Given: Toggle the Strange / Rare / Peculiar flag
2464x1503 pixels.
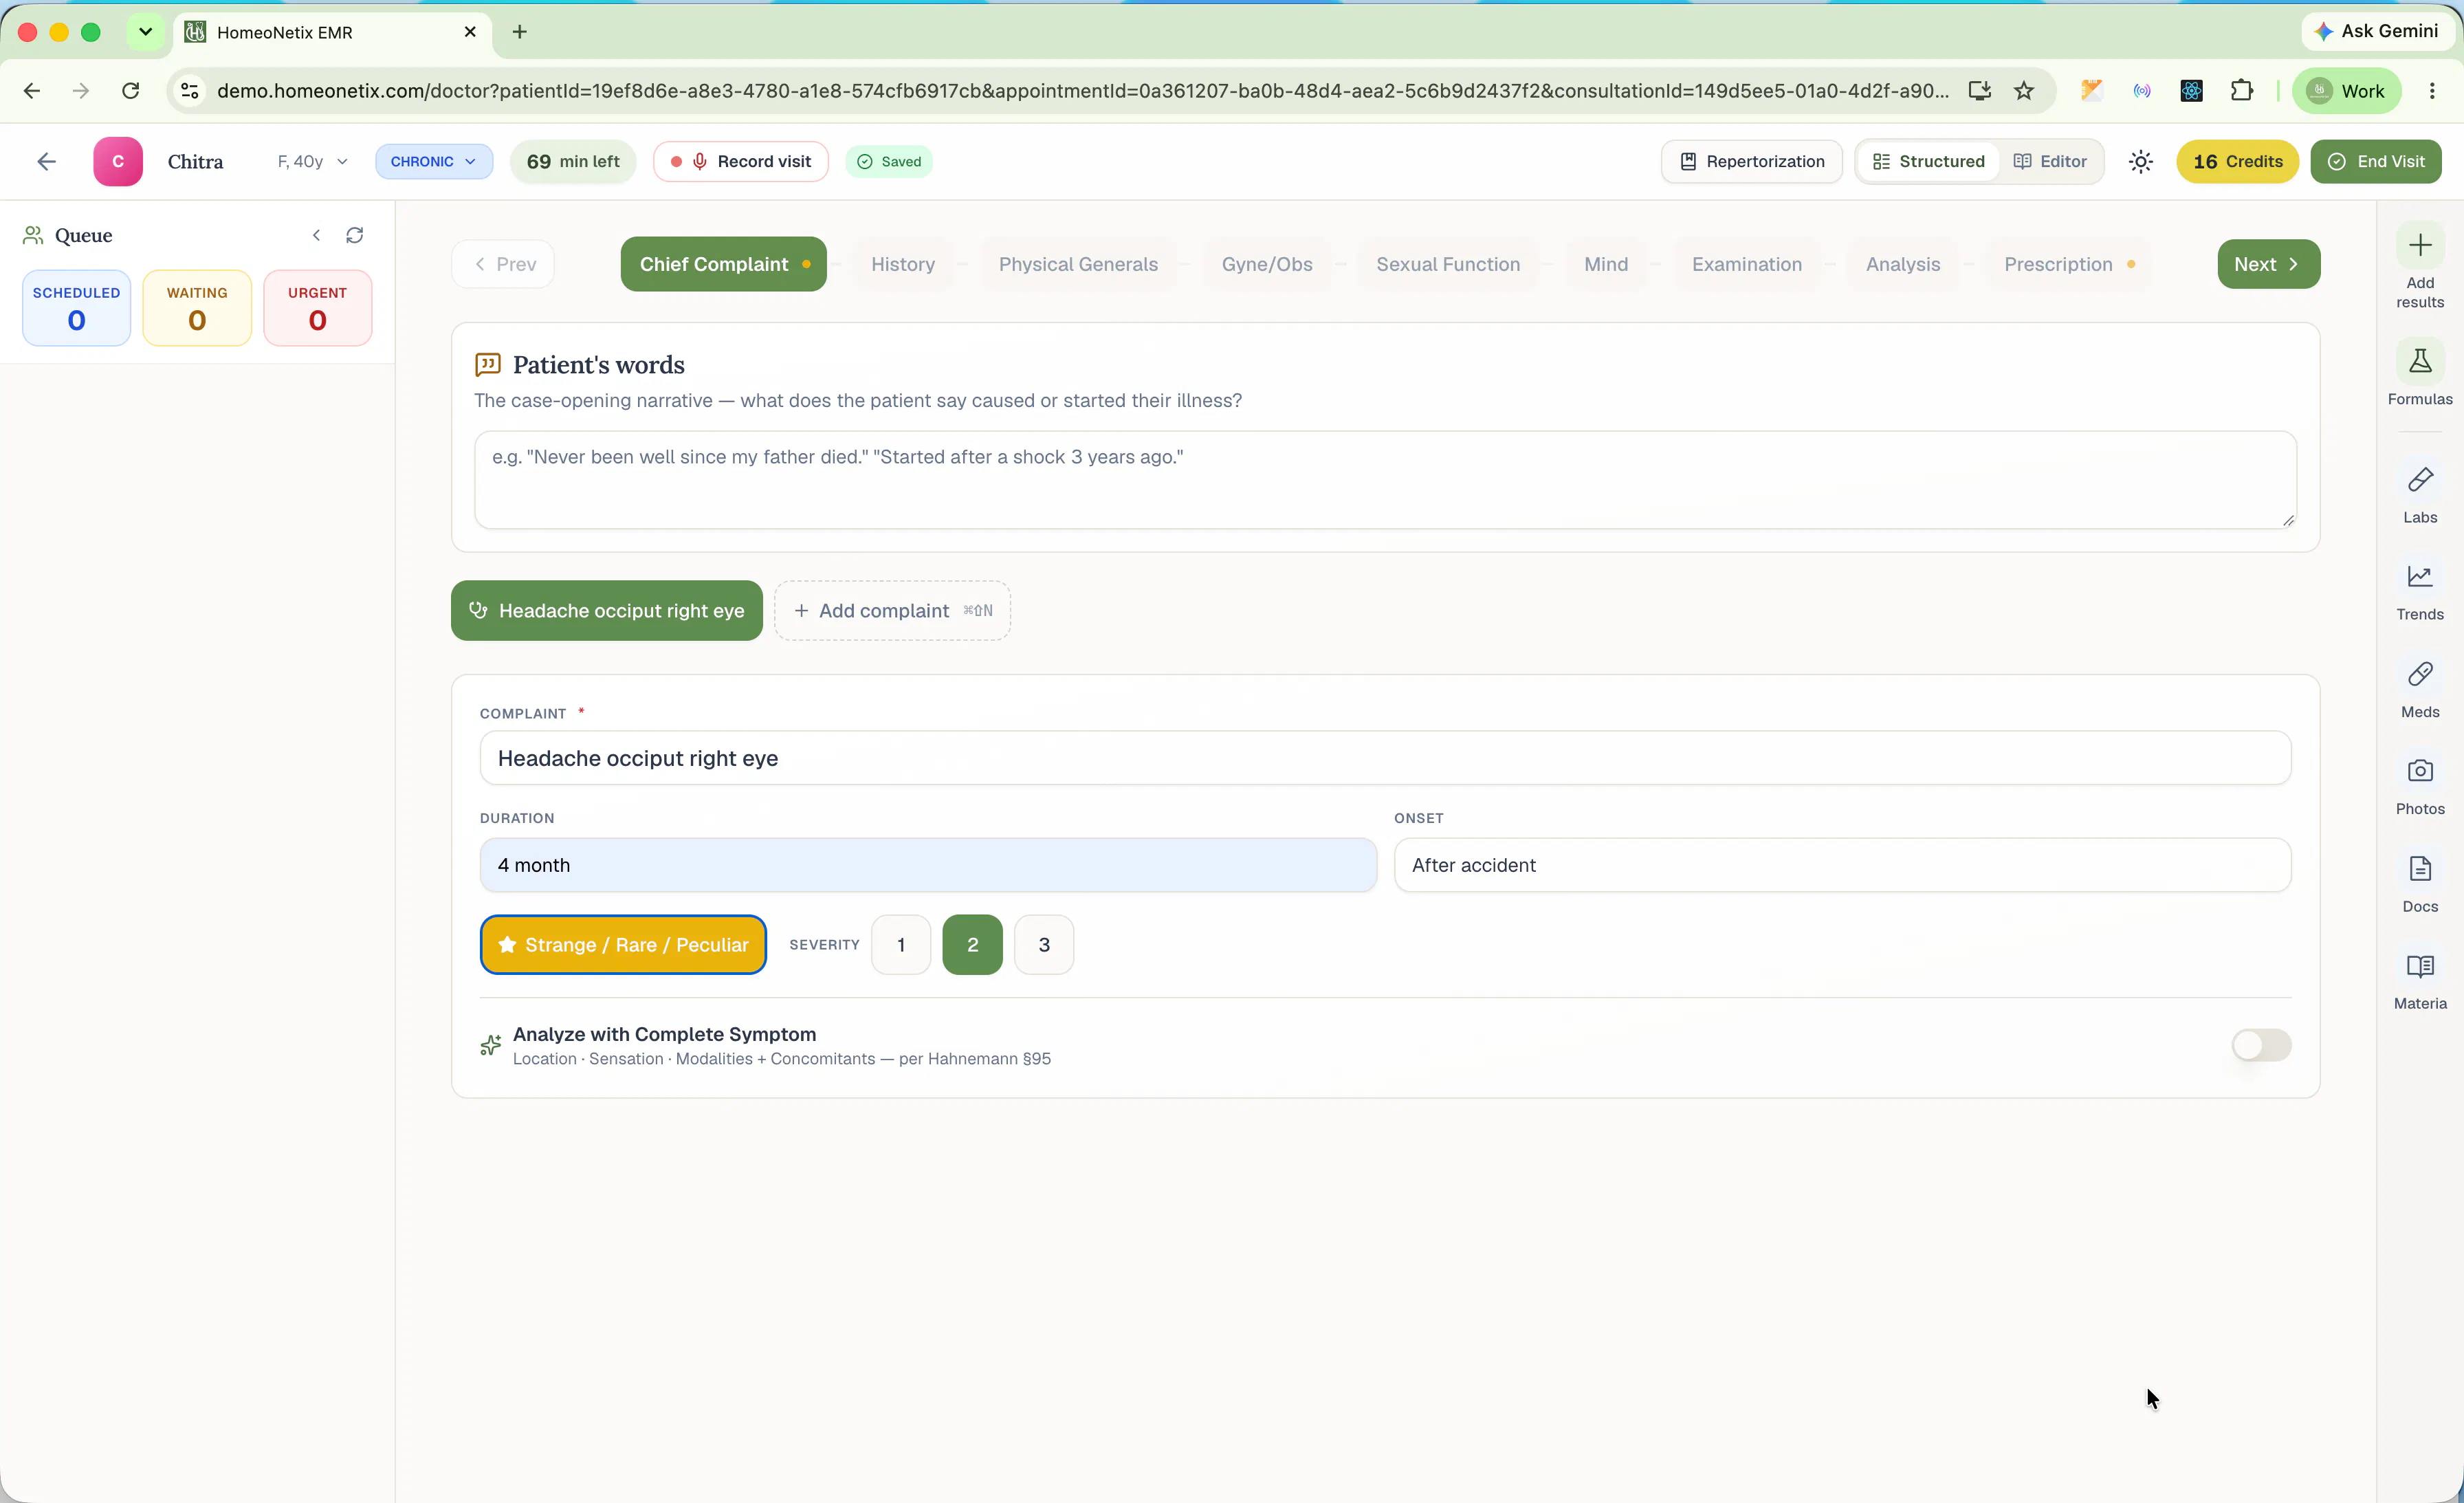Looking at the screenshot, I should pos(623,945).
